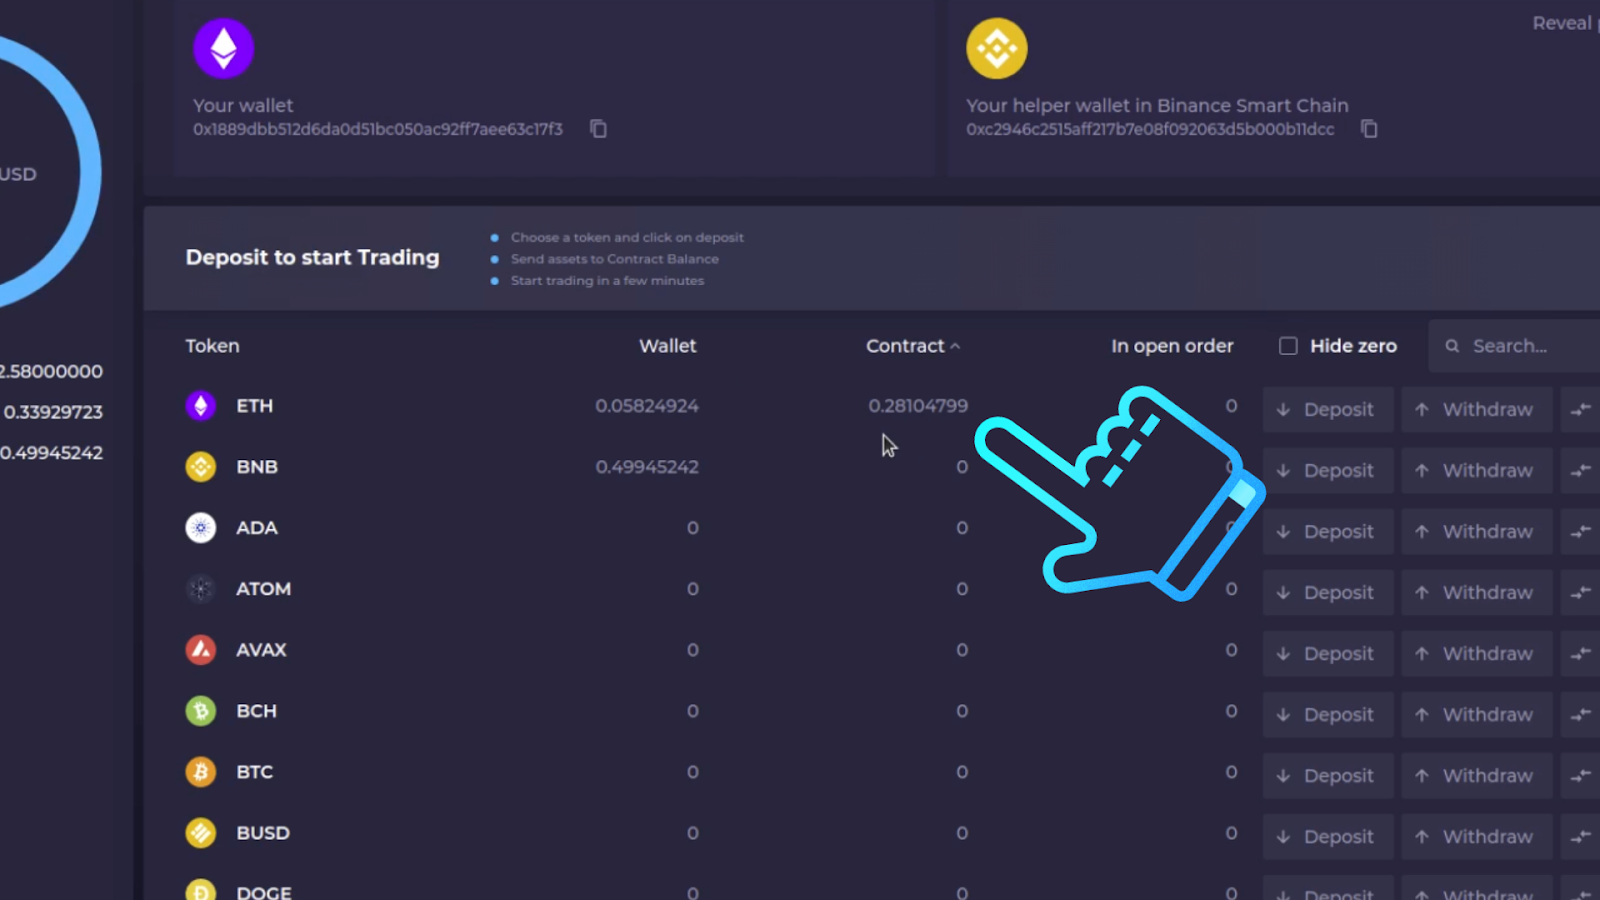Viewport: 1600px width, 900px height.
Task: Click the BTC token icon
Action: (x=201, y=772)
